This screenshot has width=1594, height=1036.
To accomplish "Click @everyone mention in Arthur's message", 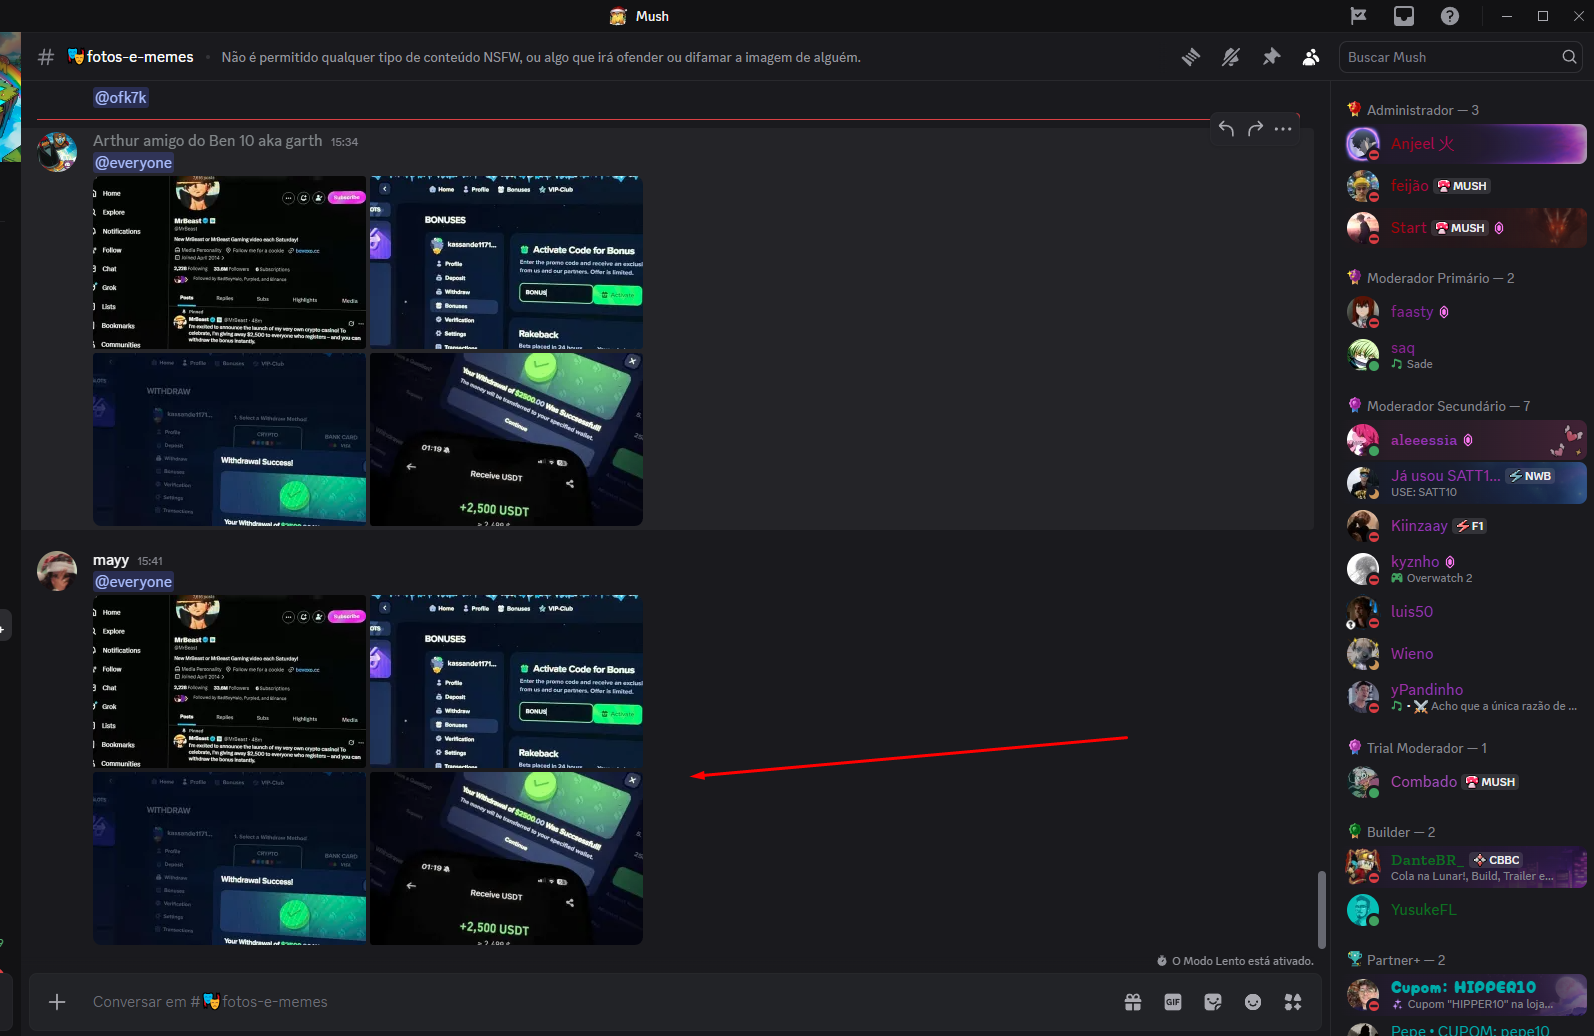I will (x=134, y=163).
